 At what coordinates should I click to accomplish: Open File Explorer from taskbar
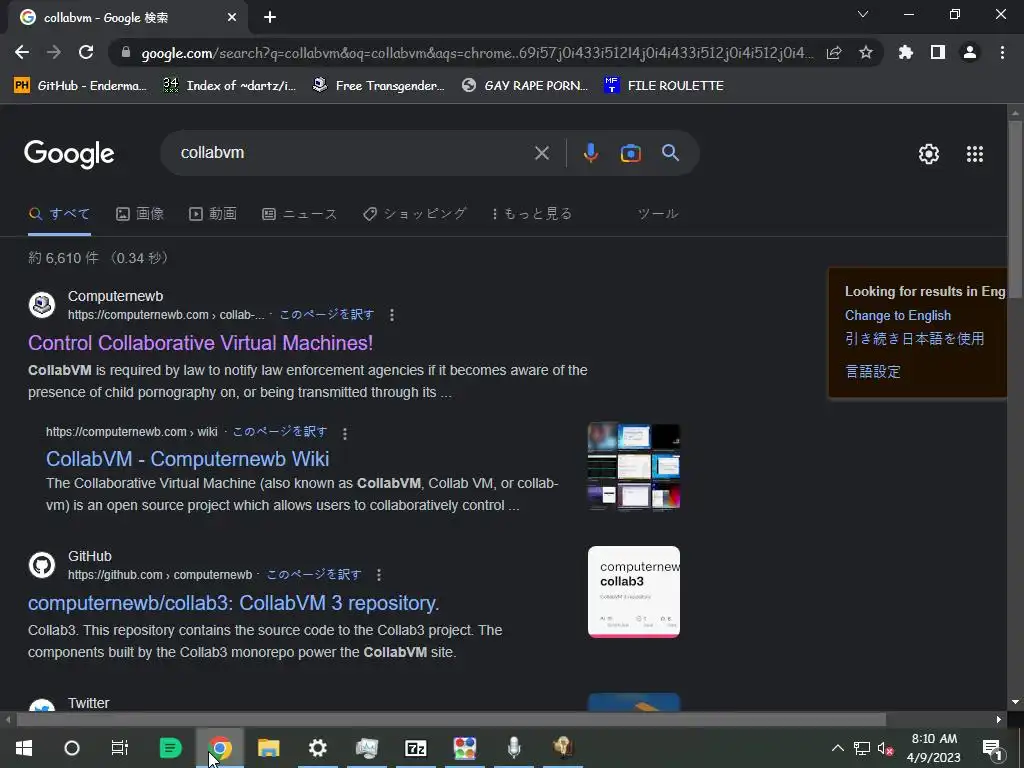pos(268,748)
